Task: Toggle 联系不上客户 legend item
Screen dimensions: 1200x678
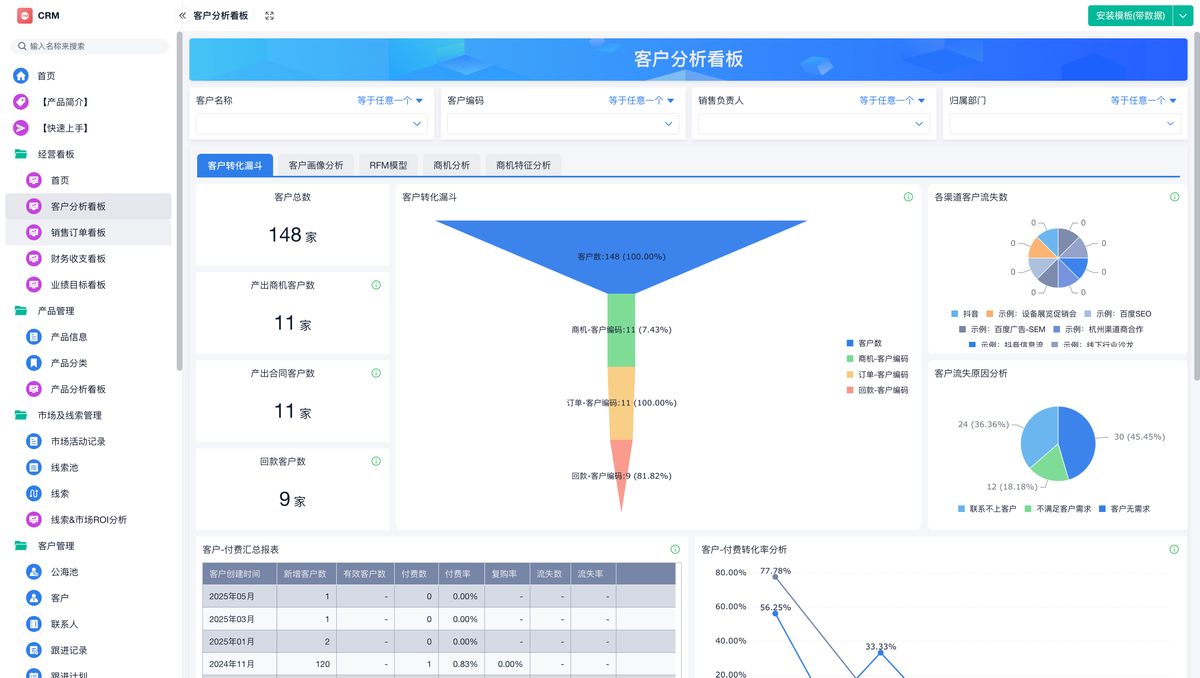Action: [986, 509]
